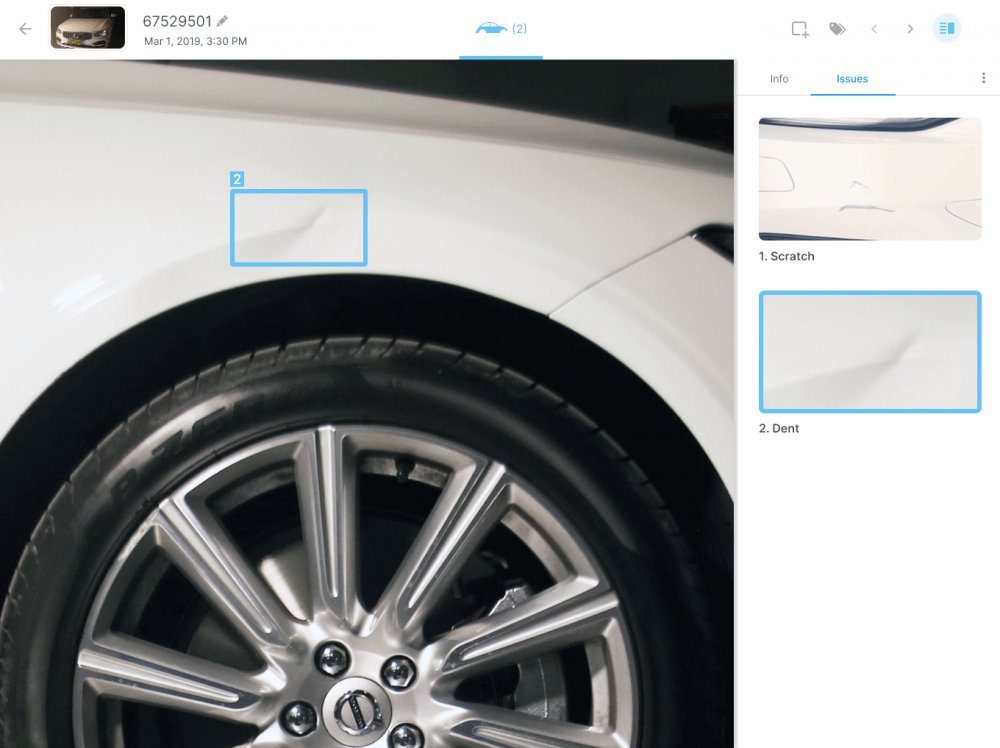This screenshot has width=1000, height=748.
Task: Switch to the Info tab
Action: tap(779, 78)
